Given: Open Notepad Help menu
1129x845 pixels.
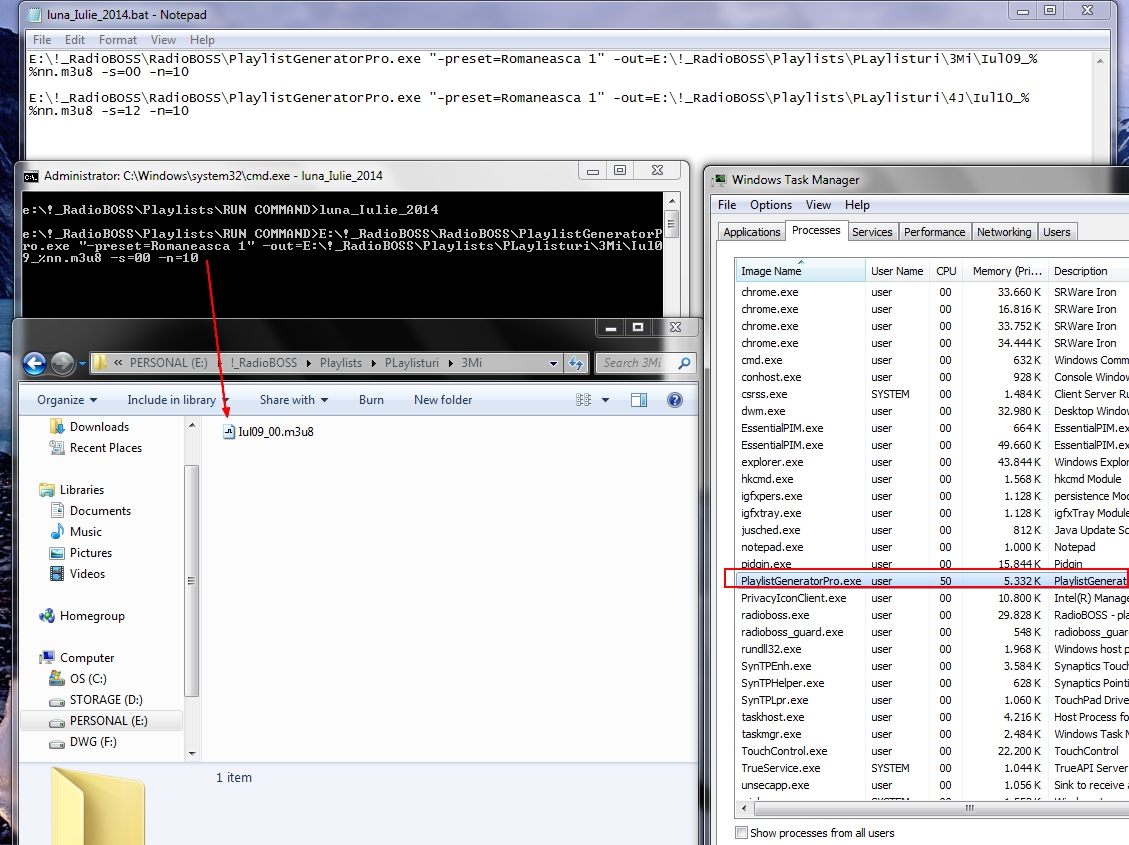Looking at the screenshot, I should pyautogui.click(x=202, y=40).
